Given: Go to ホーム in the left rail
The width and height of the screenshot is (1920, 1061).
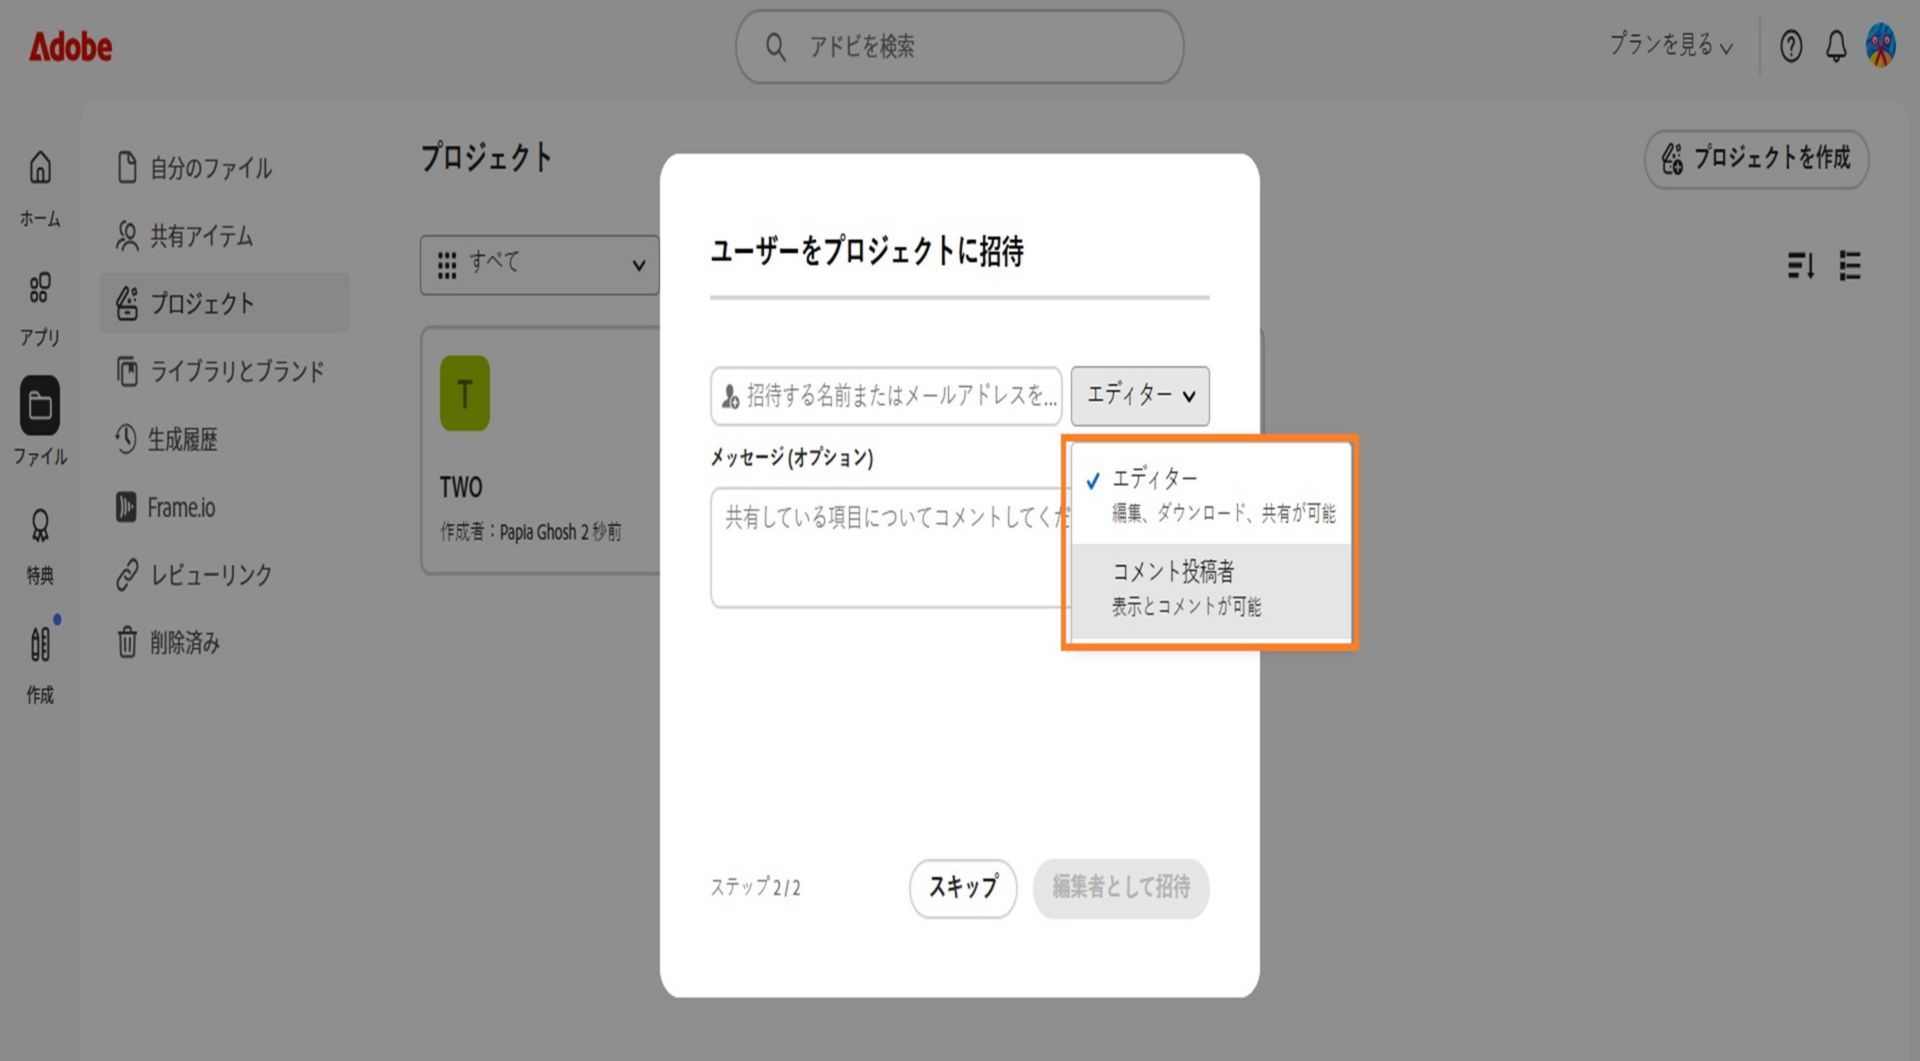Looking at the screenshot, I should [40, 189].
